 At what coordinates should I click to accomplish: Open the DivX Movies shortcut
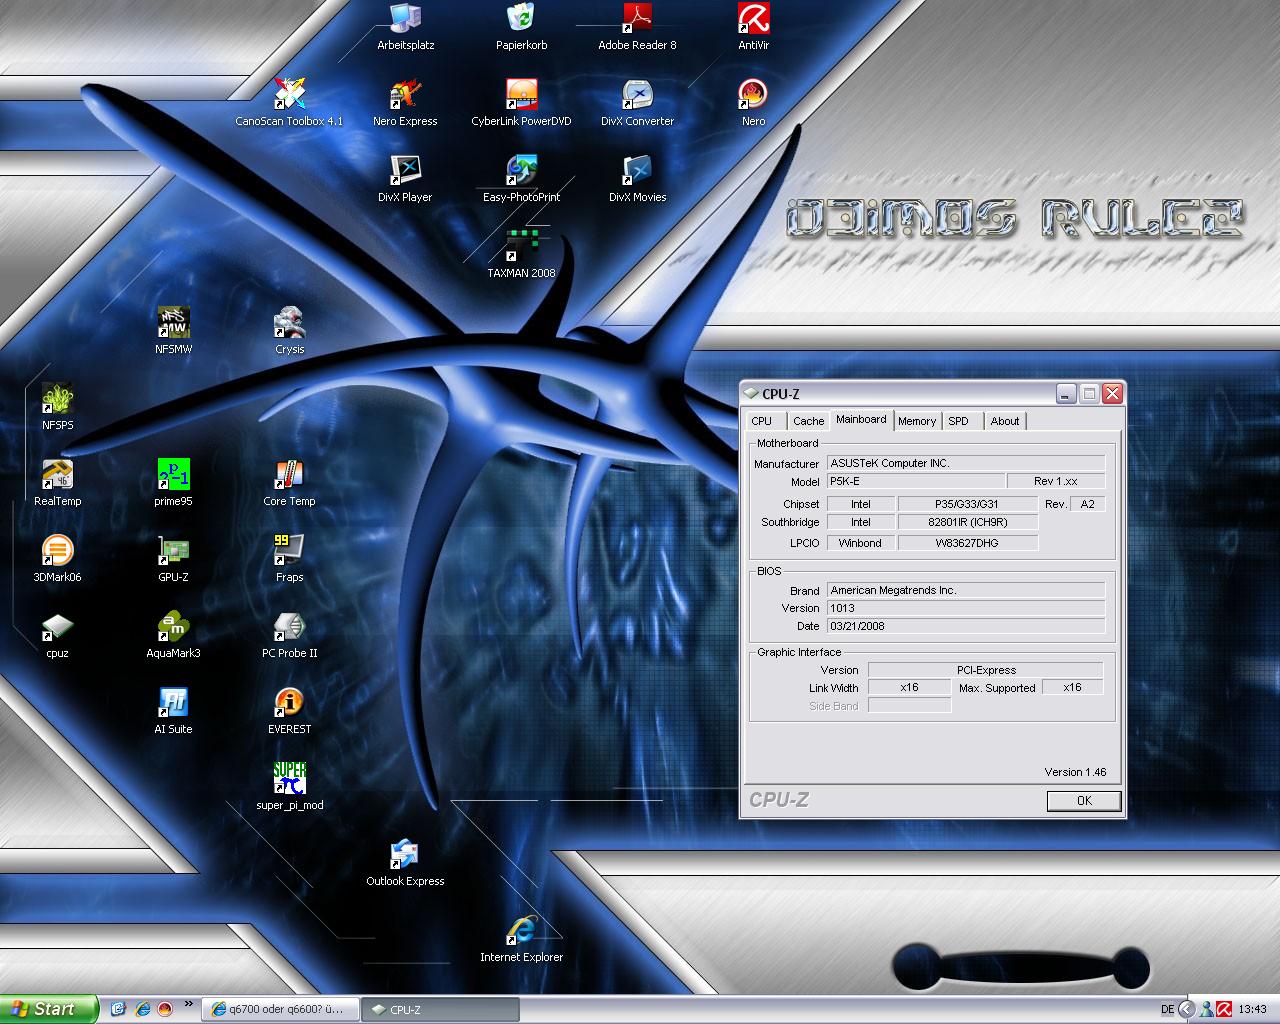(637, 179)
